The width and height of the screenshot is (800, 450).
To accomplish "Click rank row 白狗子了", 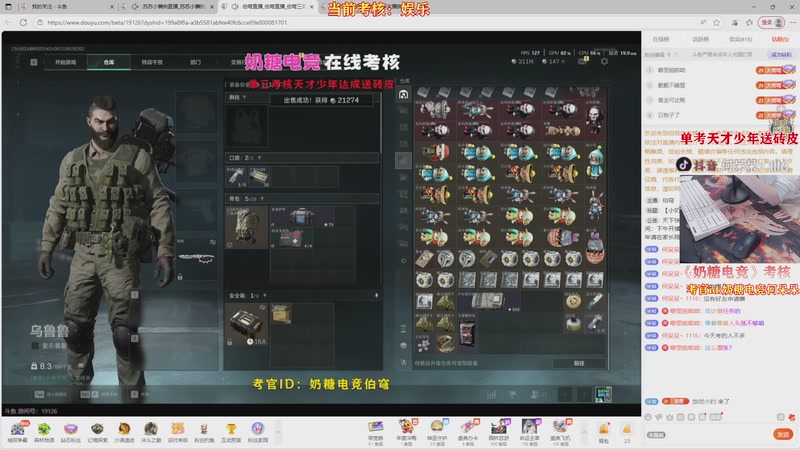I will (719, 115).
